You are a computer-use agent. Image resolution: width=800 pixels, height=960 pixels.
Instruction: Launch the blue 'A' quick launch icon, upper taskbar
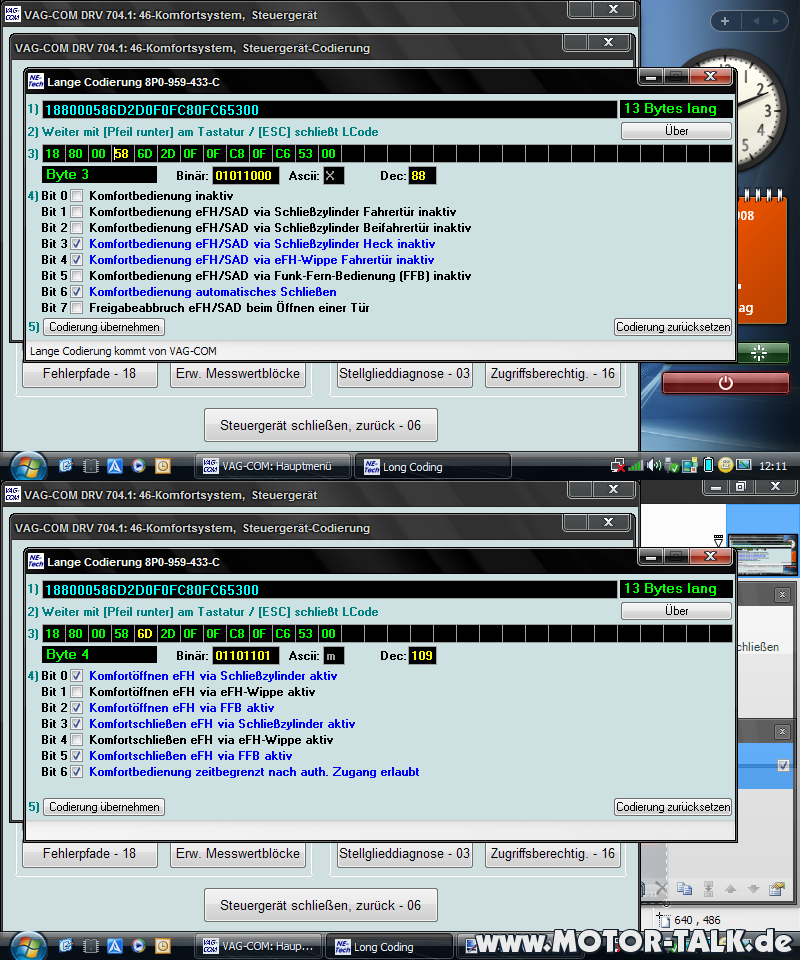point(114,466)
